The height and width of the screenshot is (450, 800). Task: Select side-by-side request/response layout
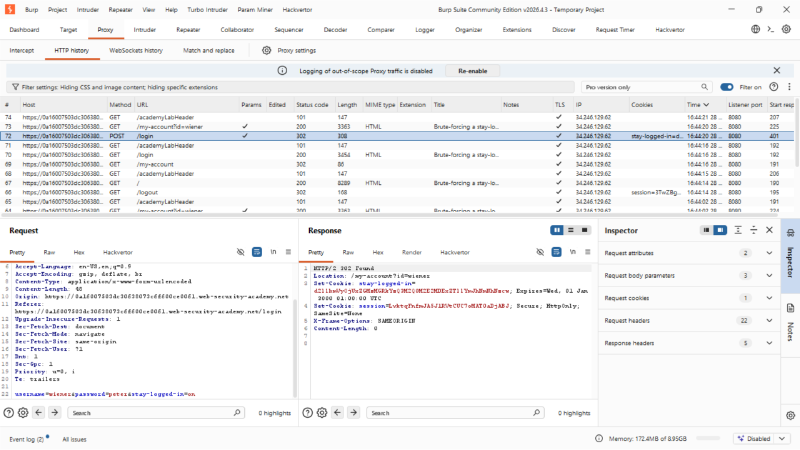click(557, 230)
